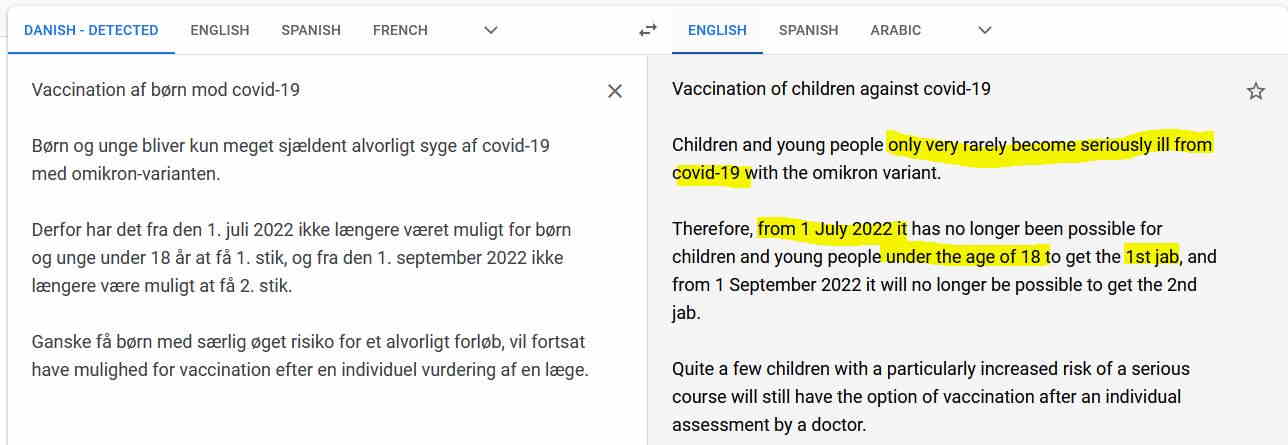Switch target language to Arabic

(x=895, y=30)
